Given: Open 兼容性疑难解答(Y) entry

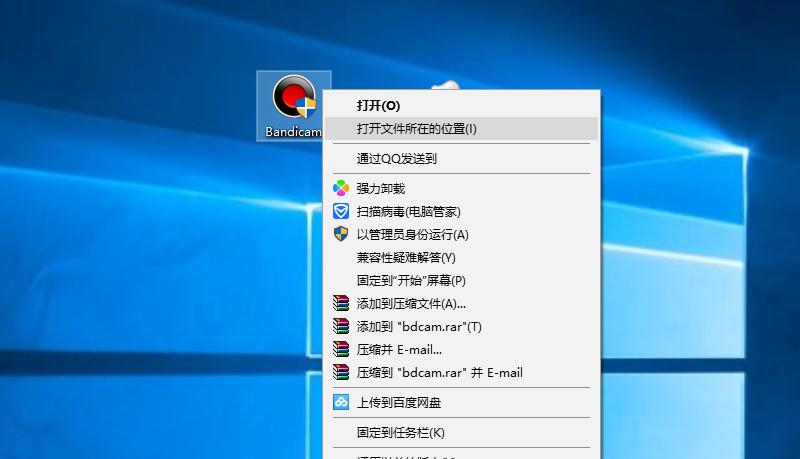Looking at the screenshot, I should point(406,258).
